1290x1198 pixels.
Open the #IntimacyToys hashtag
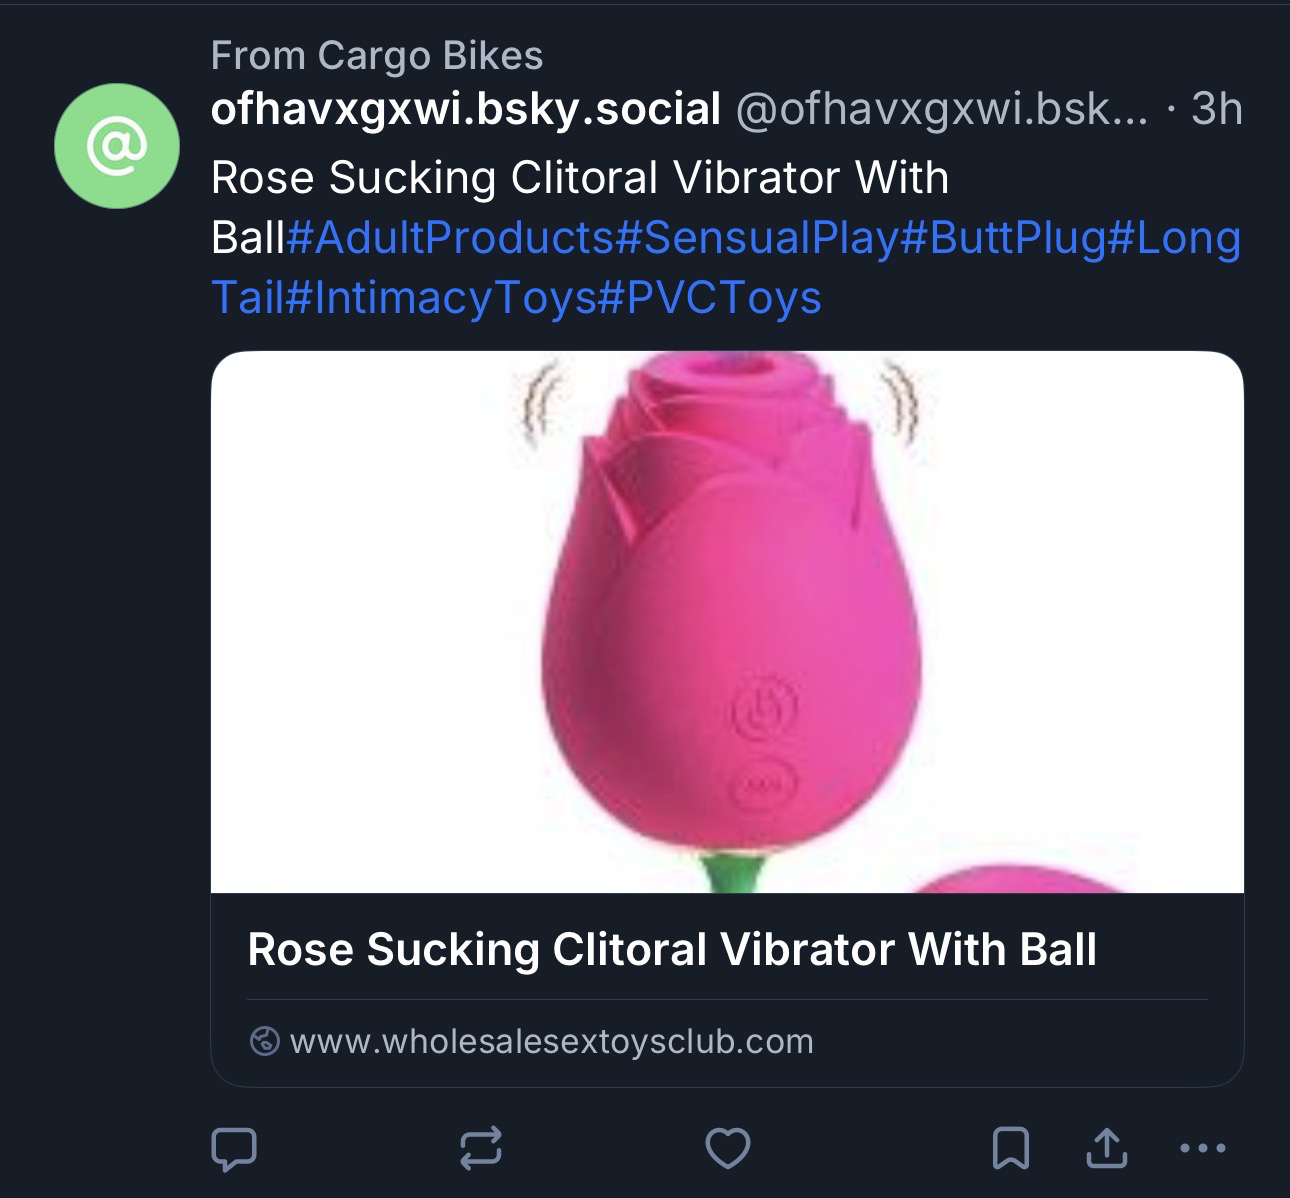pos(441,298)
